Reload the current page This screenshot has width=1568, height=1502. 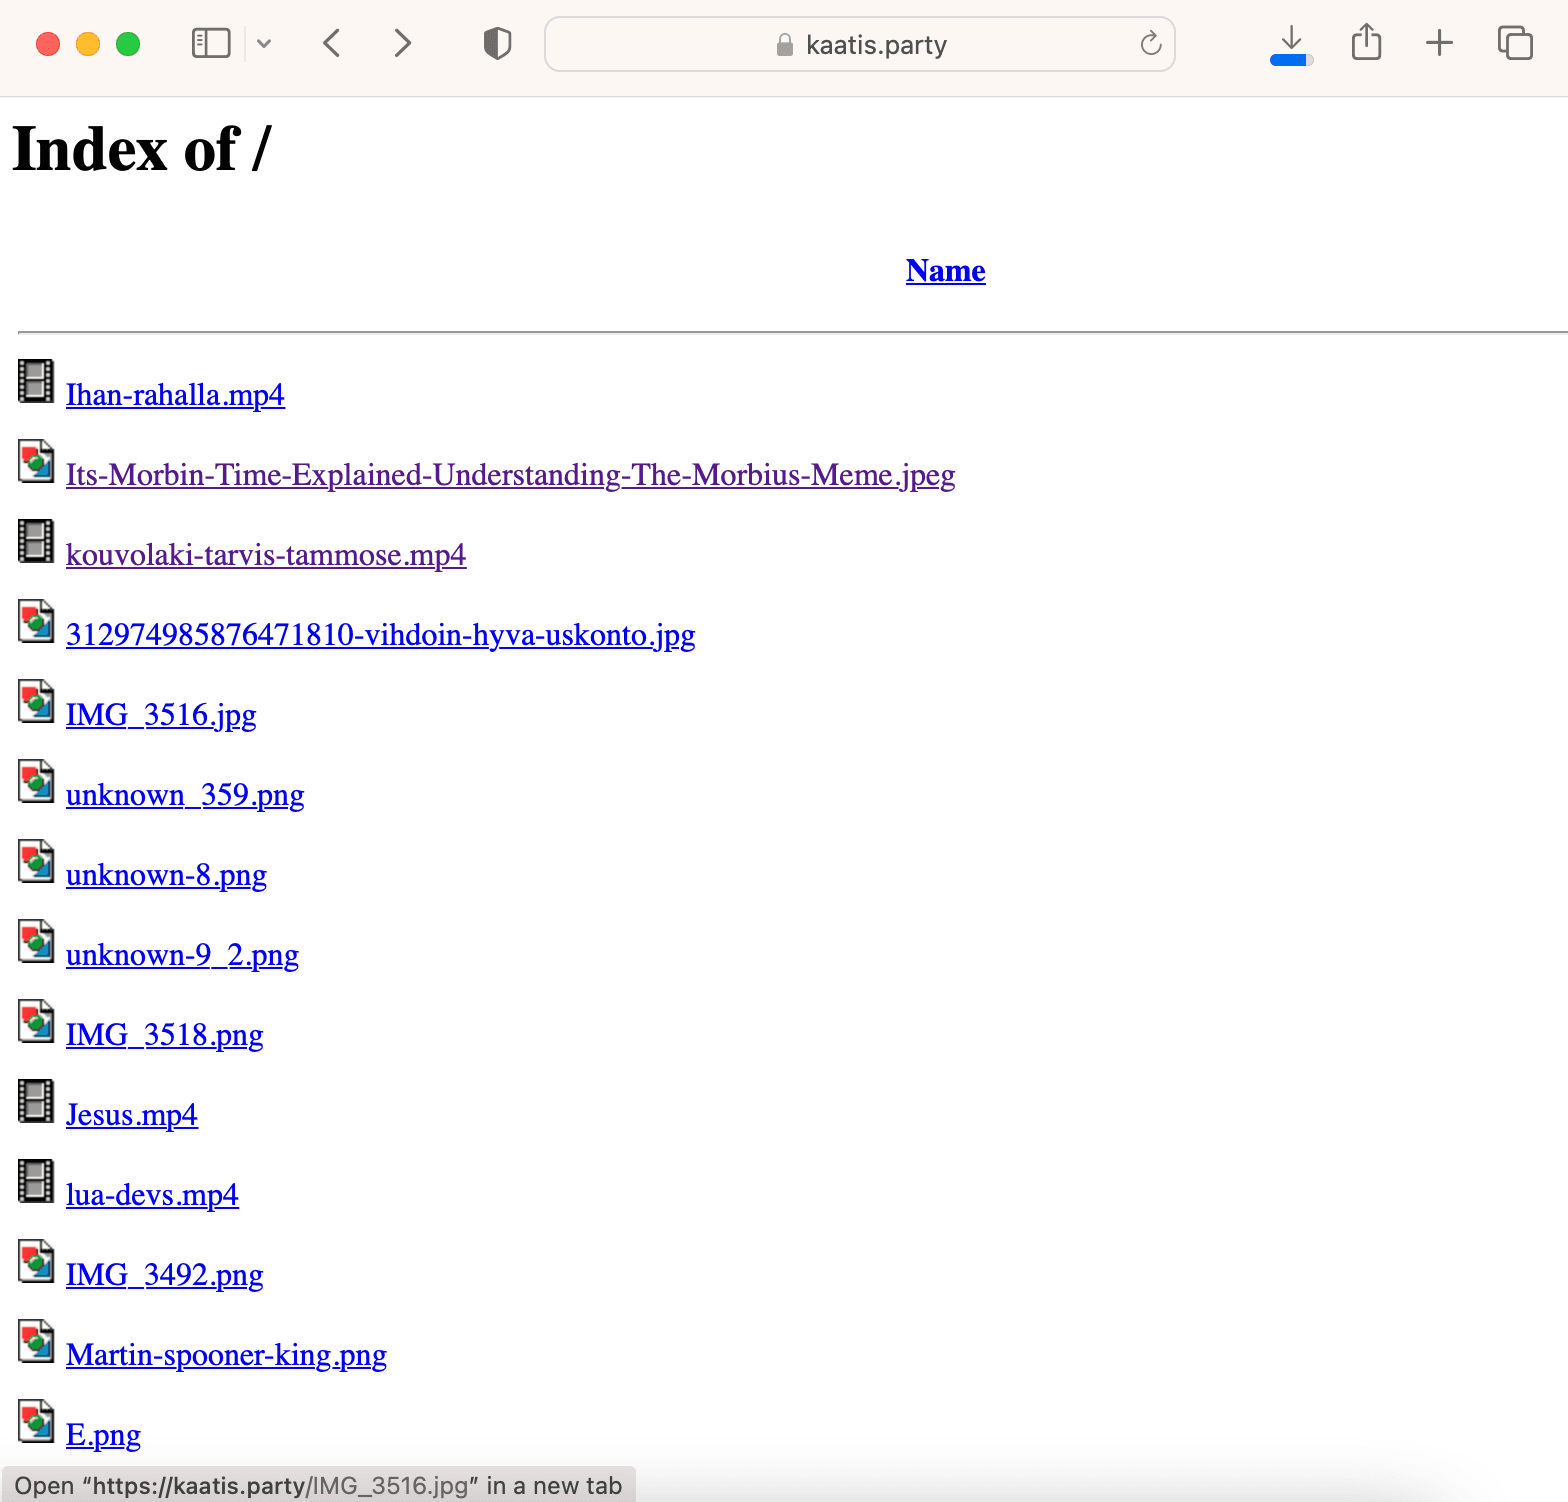click(x=1151, y=43)
